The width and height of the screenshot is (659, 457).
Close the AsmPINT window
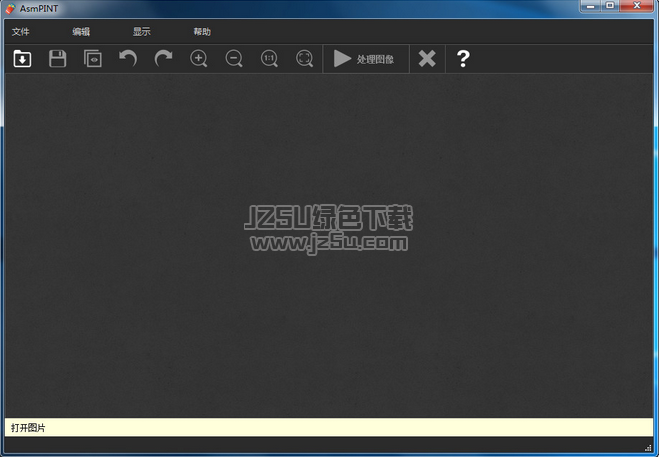(637, 6)
